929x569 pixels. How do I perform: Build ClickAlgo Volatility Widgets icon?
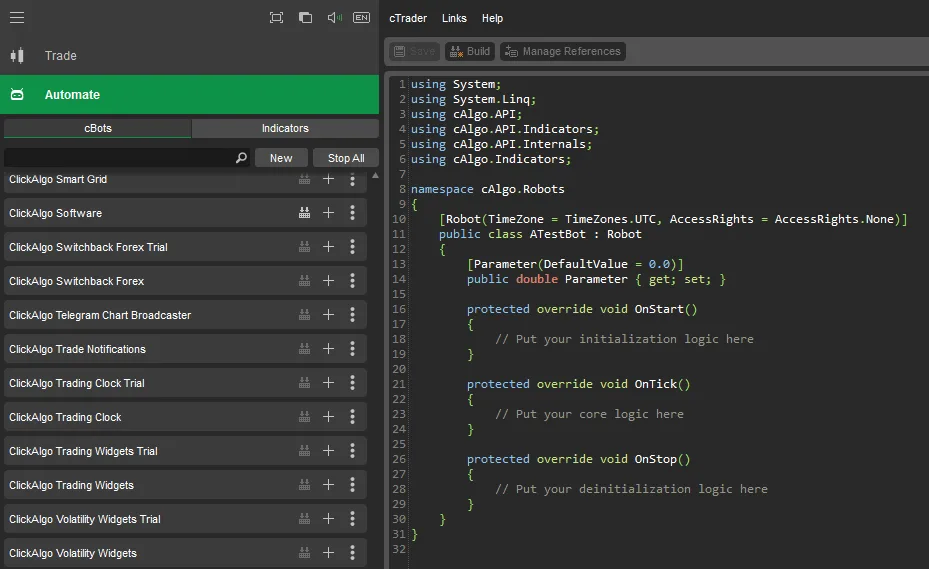[305, 553]
